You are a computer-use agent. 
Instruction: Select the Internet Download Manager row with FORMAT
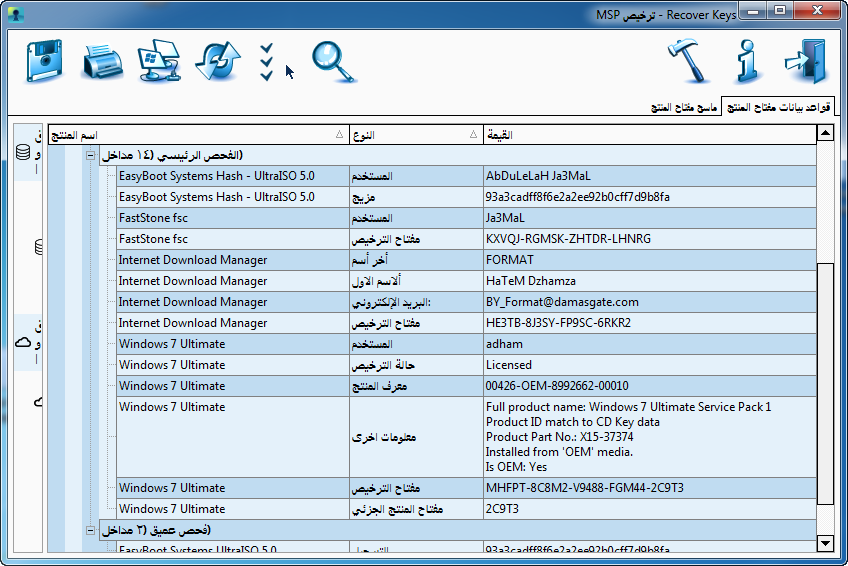[x=466, y=260]
